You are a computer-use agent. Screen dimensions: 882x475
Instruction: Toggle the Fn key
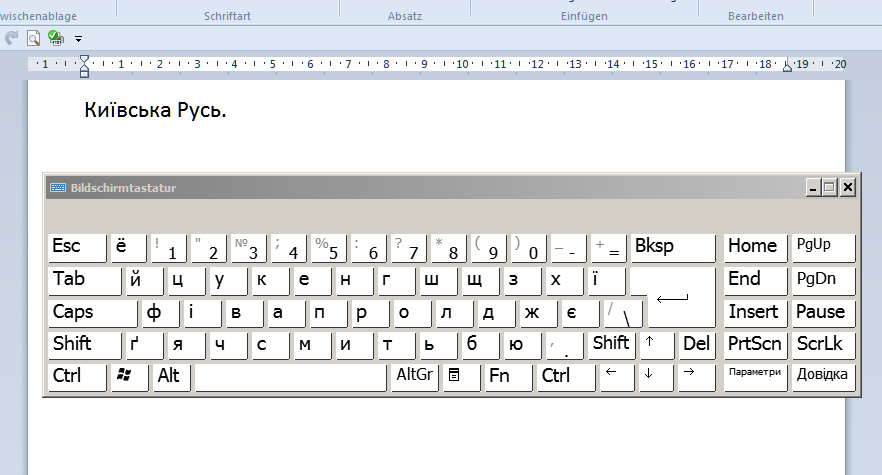coord(508,377)
